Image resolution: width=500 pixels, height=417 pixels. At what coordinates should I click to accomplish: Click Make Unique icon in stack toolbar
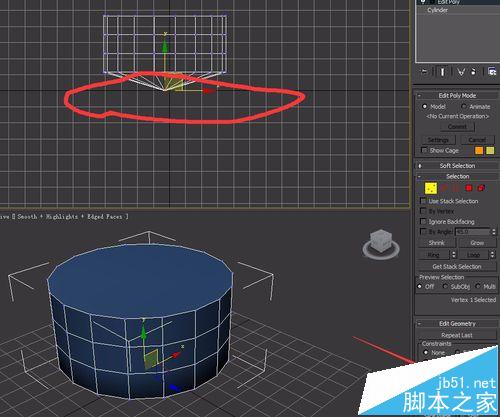461,72
